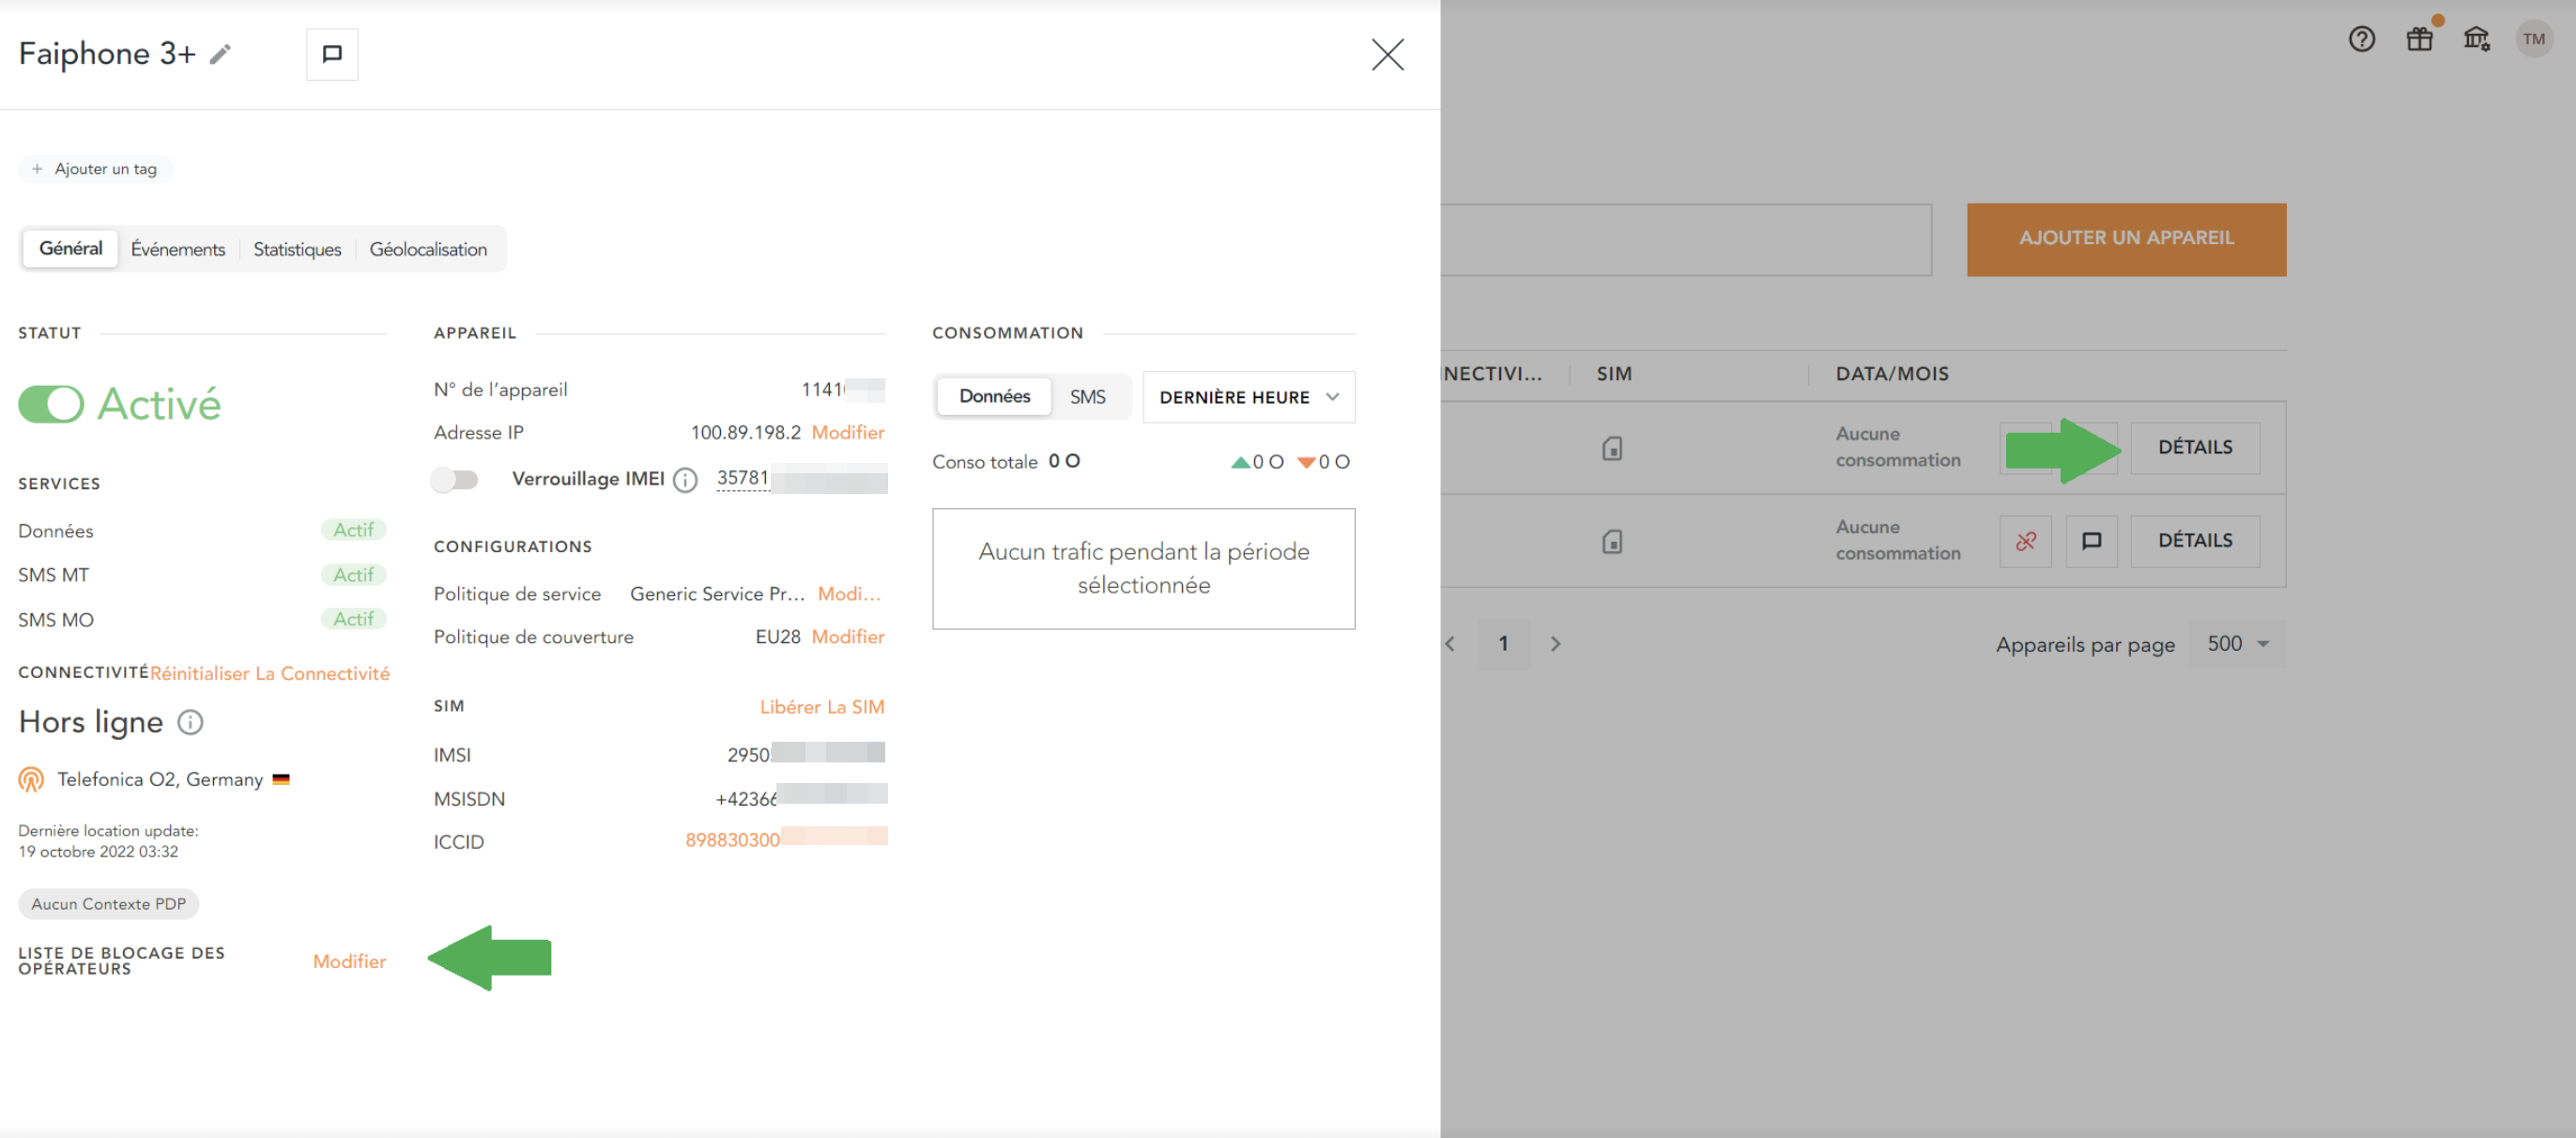Modify the liste de blocage des opérateurs

[x=349, y=961]
